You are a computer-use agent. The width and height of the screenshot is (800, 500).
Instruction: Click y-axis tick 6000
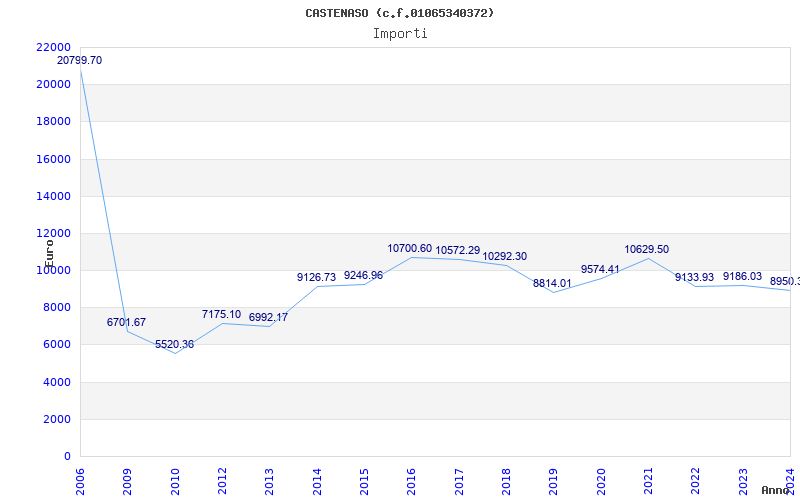click(x=56, y=344)
